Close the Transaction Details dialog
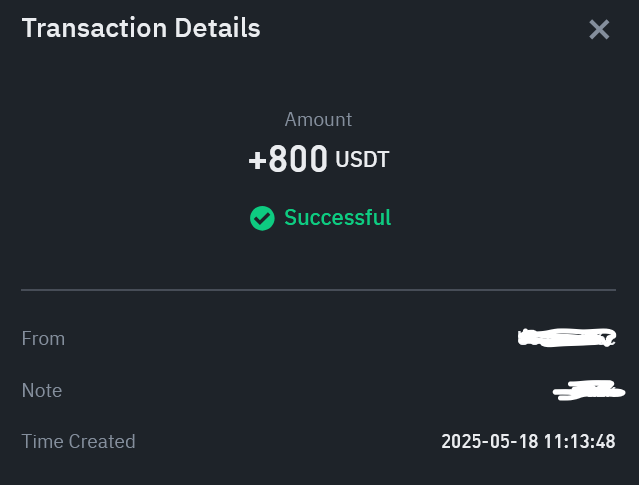 pyautogui.click(x=599, y=30)
